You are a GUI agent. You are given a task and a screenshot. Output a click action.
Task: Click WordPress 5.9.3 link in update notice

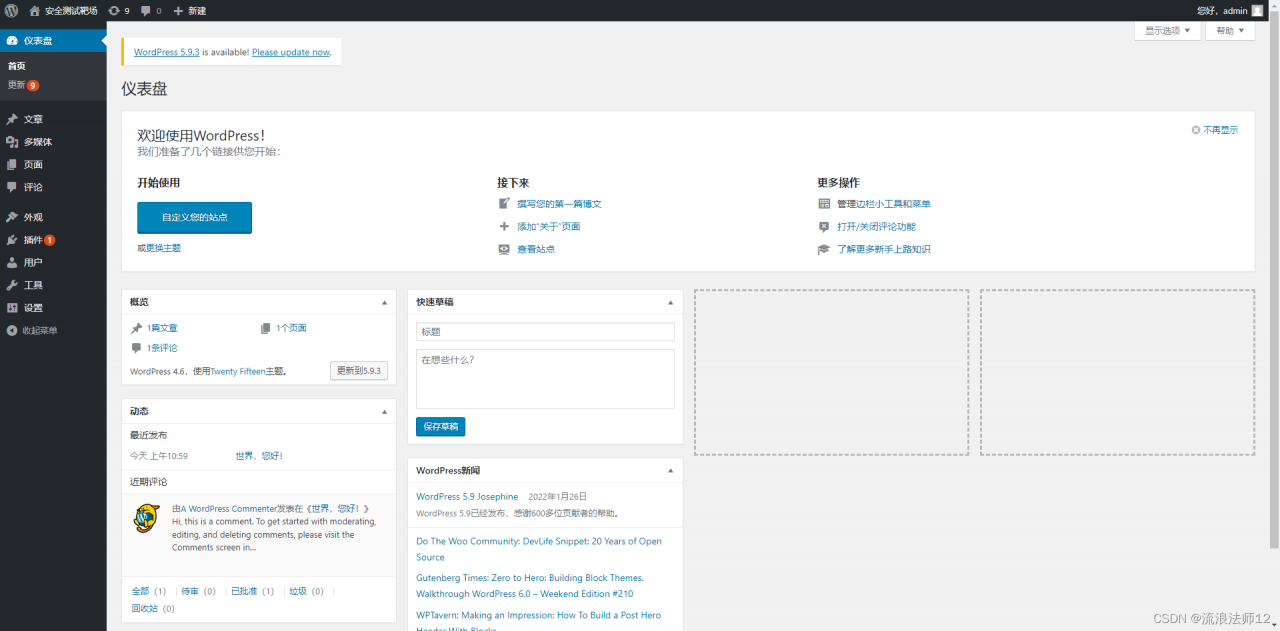(x=166, y=52)
